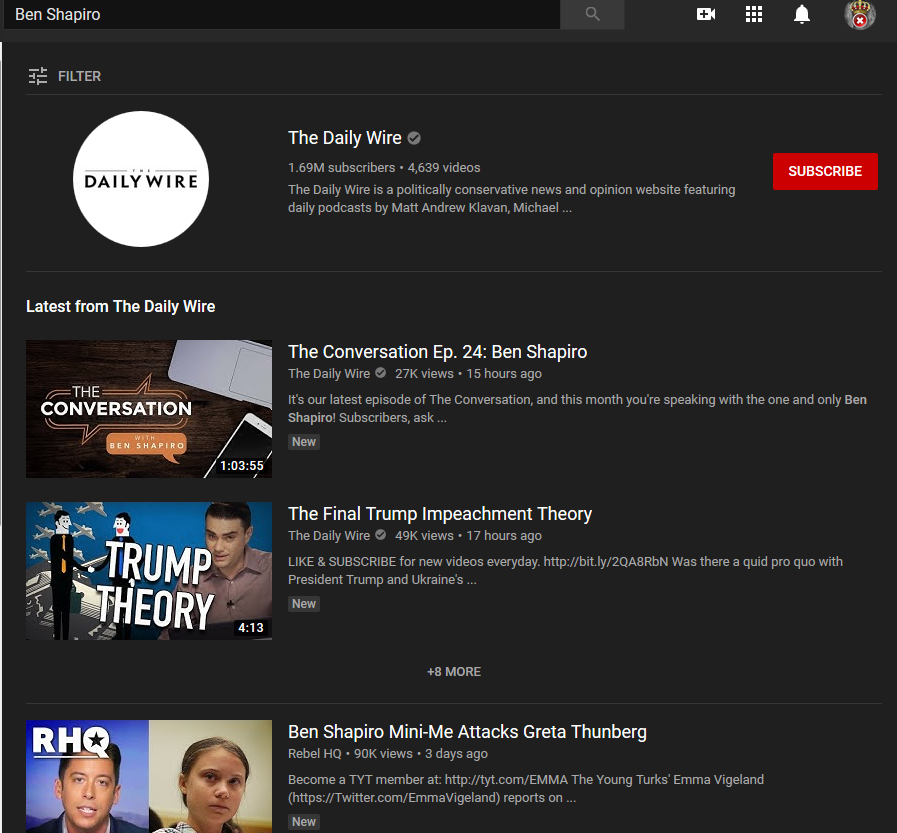Click the 1:03:55 duration label
897x833 pixels.
(x=242, y=466)
